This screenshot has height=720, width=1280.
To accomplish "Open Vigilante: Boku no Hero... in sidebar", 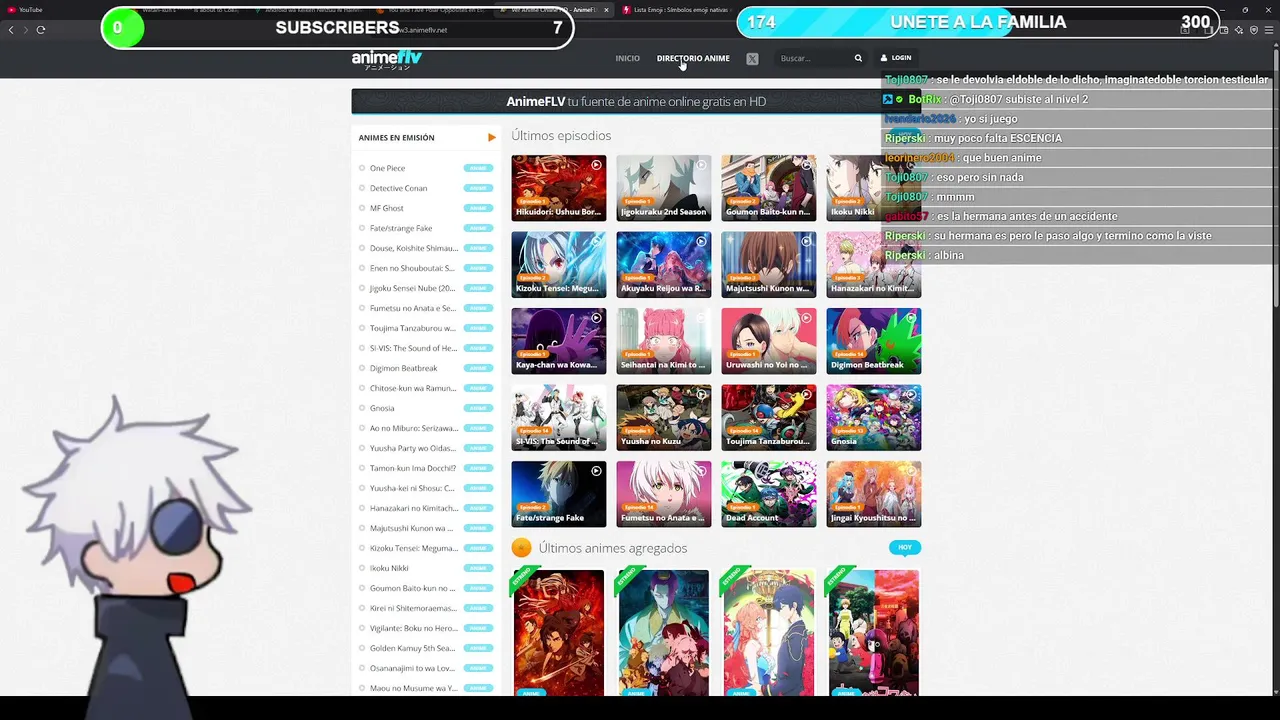I will [x=414, y=628].
